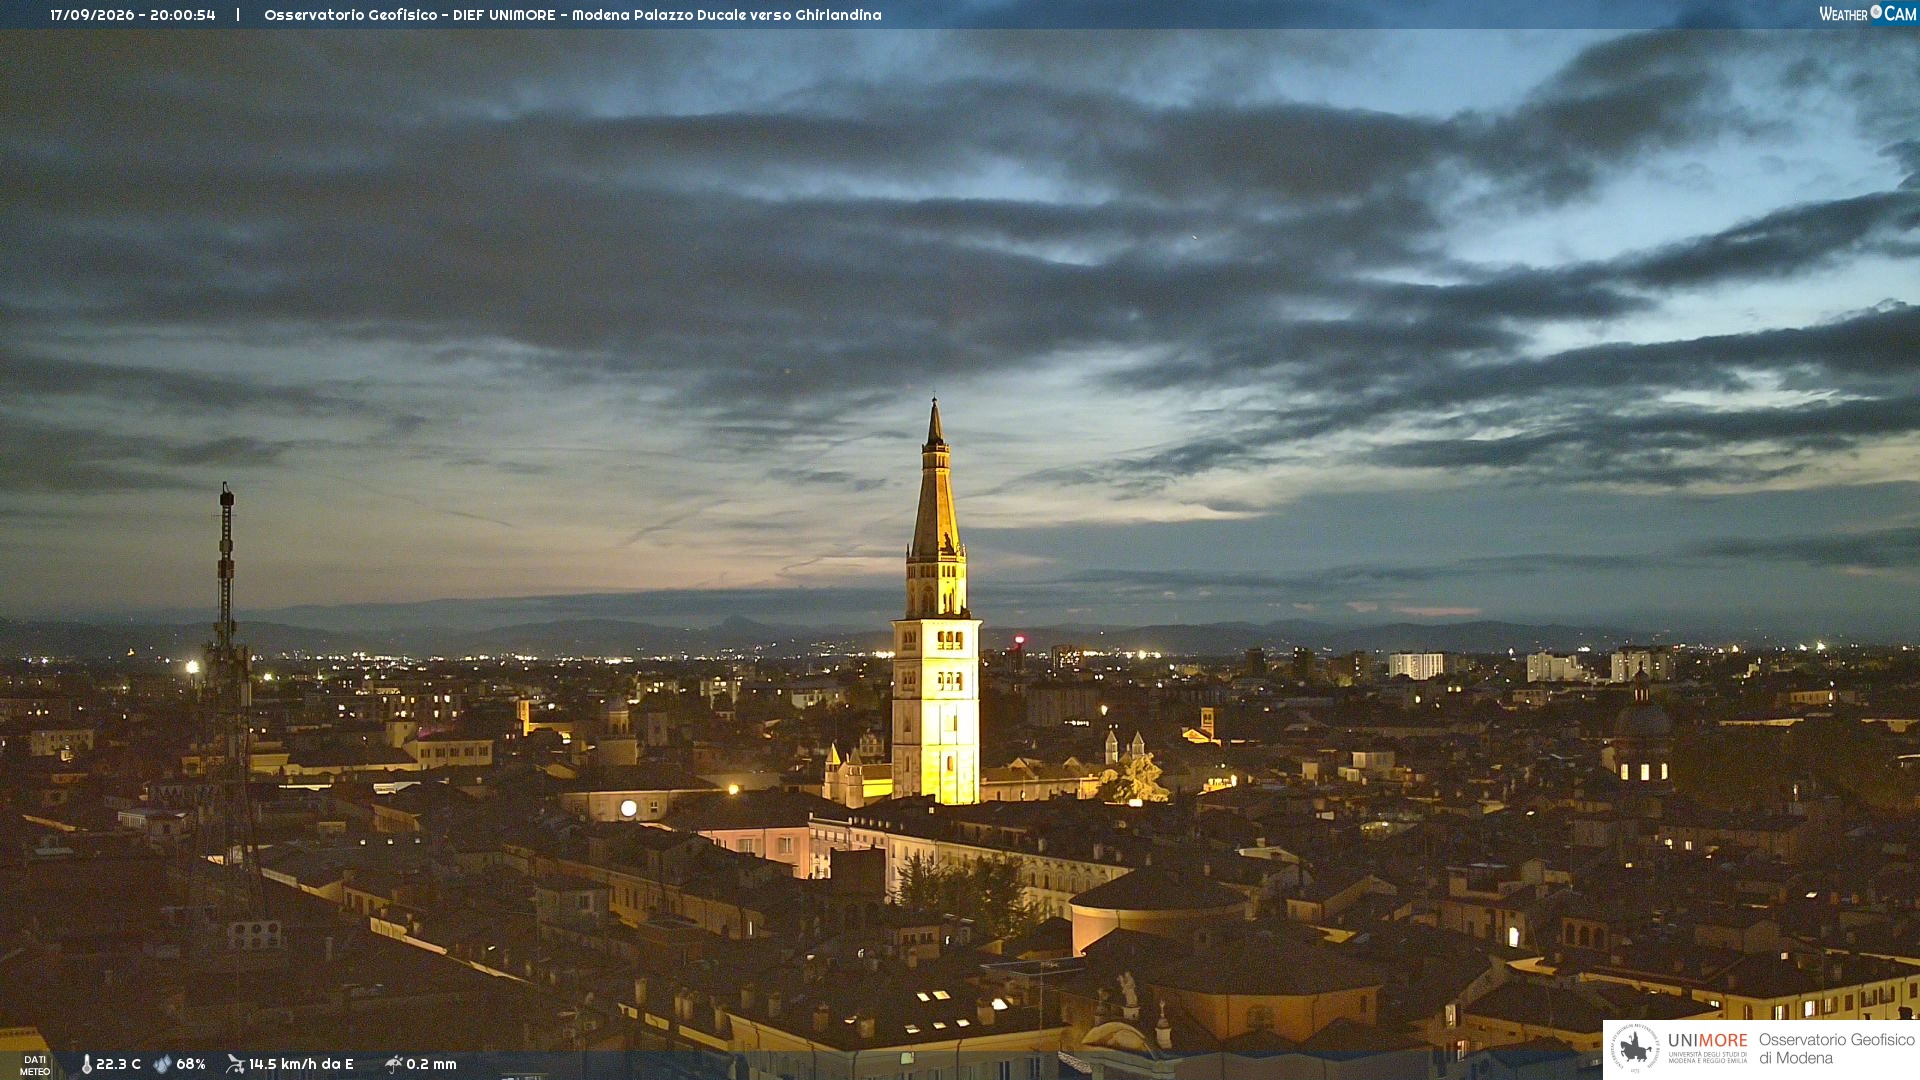
Task: Click the WeatherCam logo
Action: point(1868,14)
